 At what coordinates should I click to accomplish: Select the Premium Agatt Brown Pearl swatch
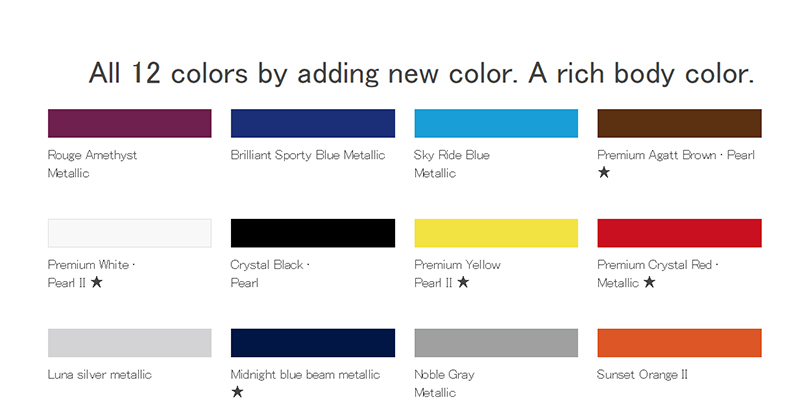[x=679, y=123]
